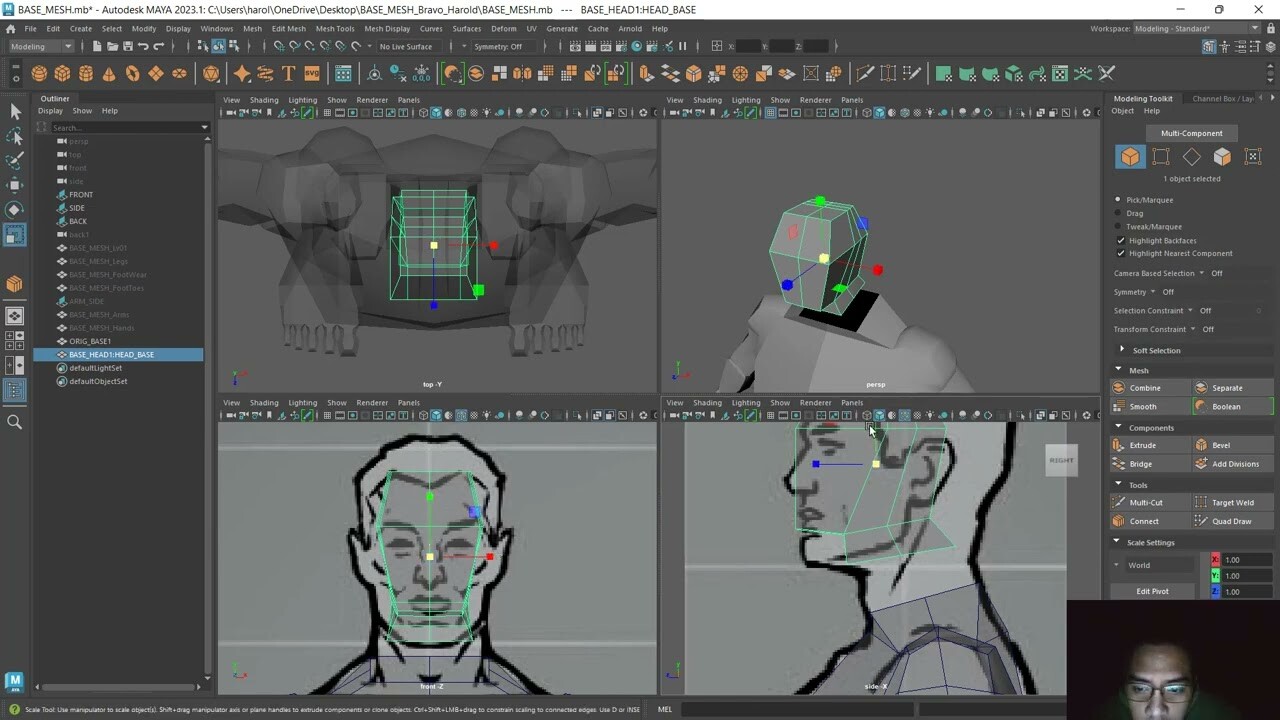Select BASE_HEAD1:HEAD_BASE in the Outliner

pyautogui.click(x=113, y=354)
